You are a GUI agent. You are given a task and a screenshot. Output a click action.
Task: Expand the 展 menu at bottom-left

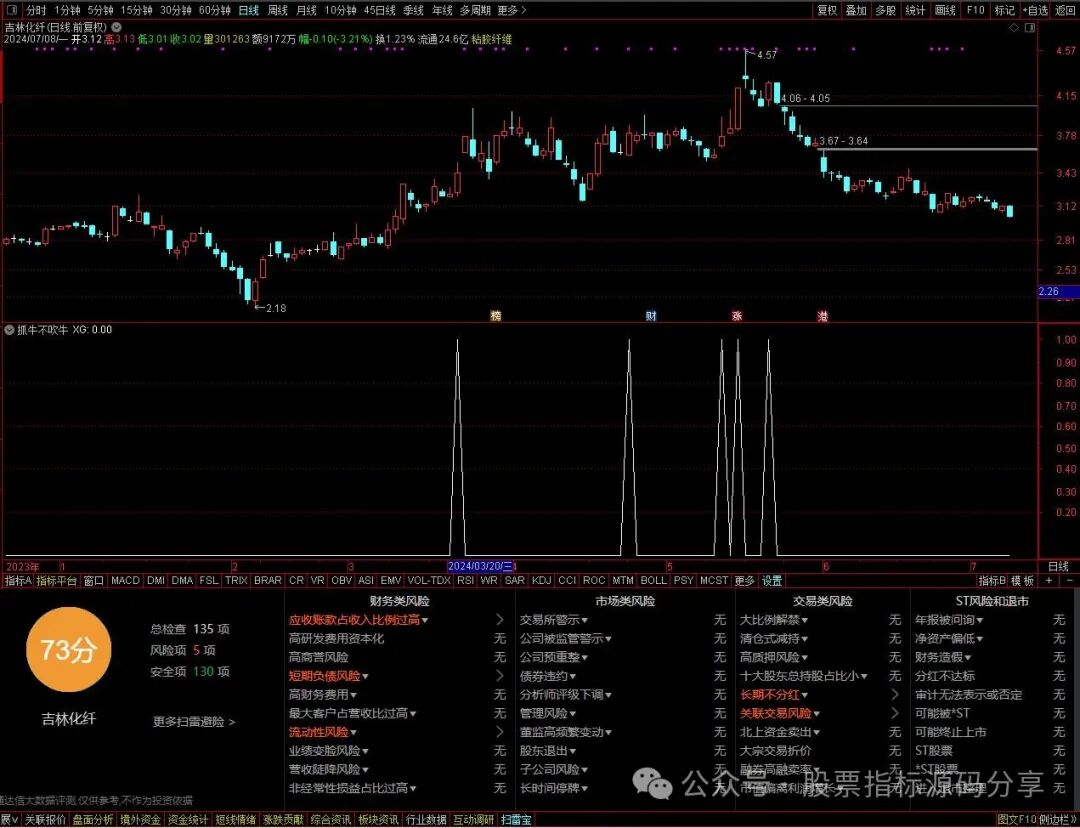10,820
